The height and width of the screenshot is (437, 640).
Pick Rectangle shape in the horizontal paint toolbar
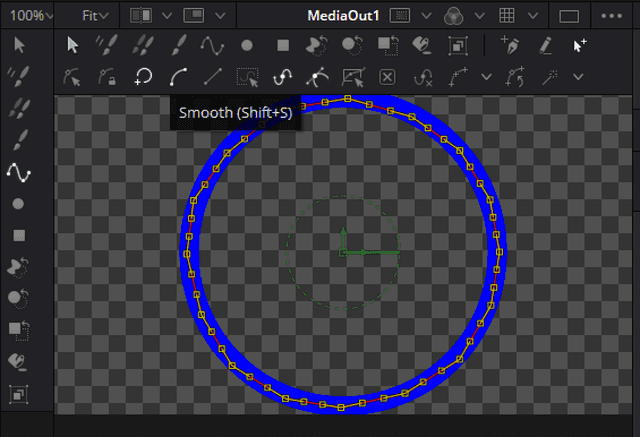283,45
